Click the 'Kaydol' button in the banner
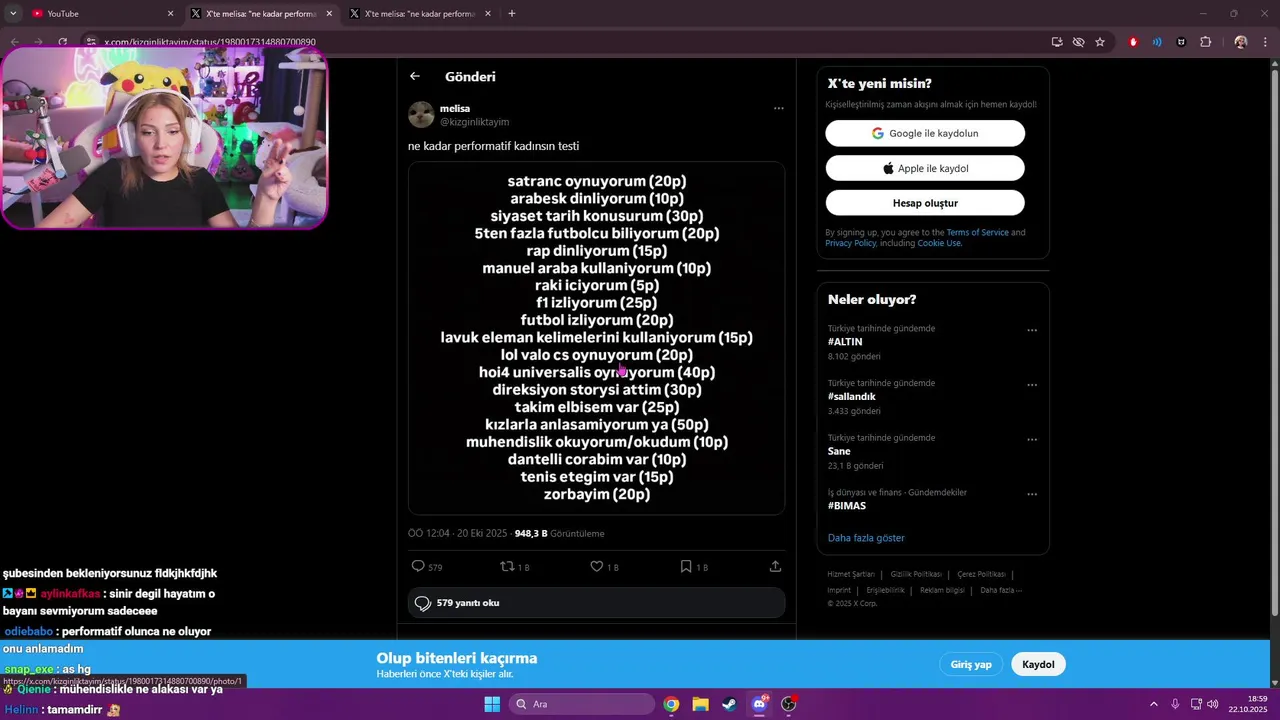Screen dimensions: 1280x720 pos(1038,664)
